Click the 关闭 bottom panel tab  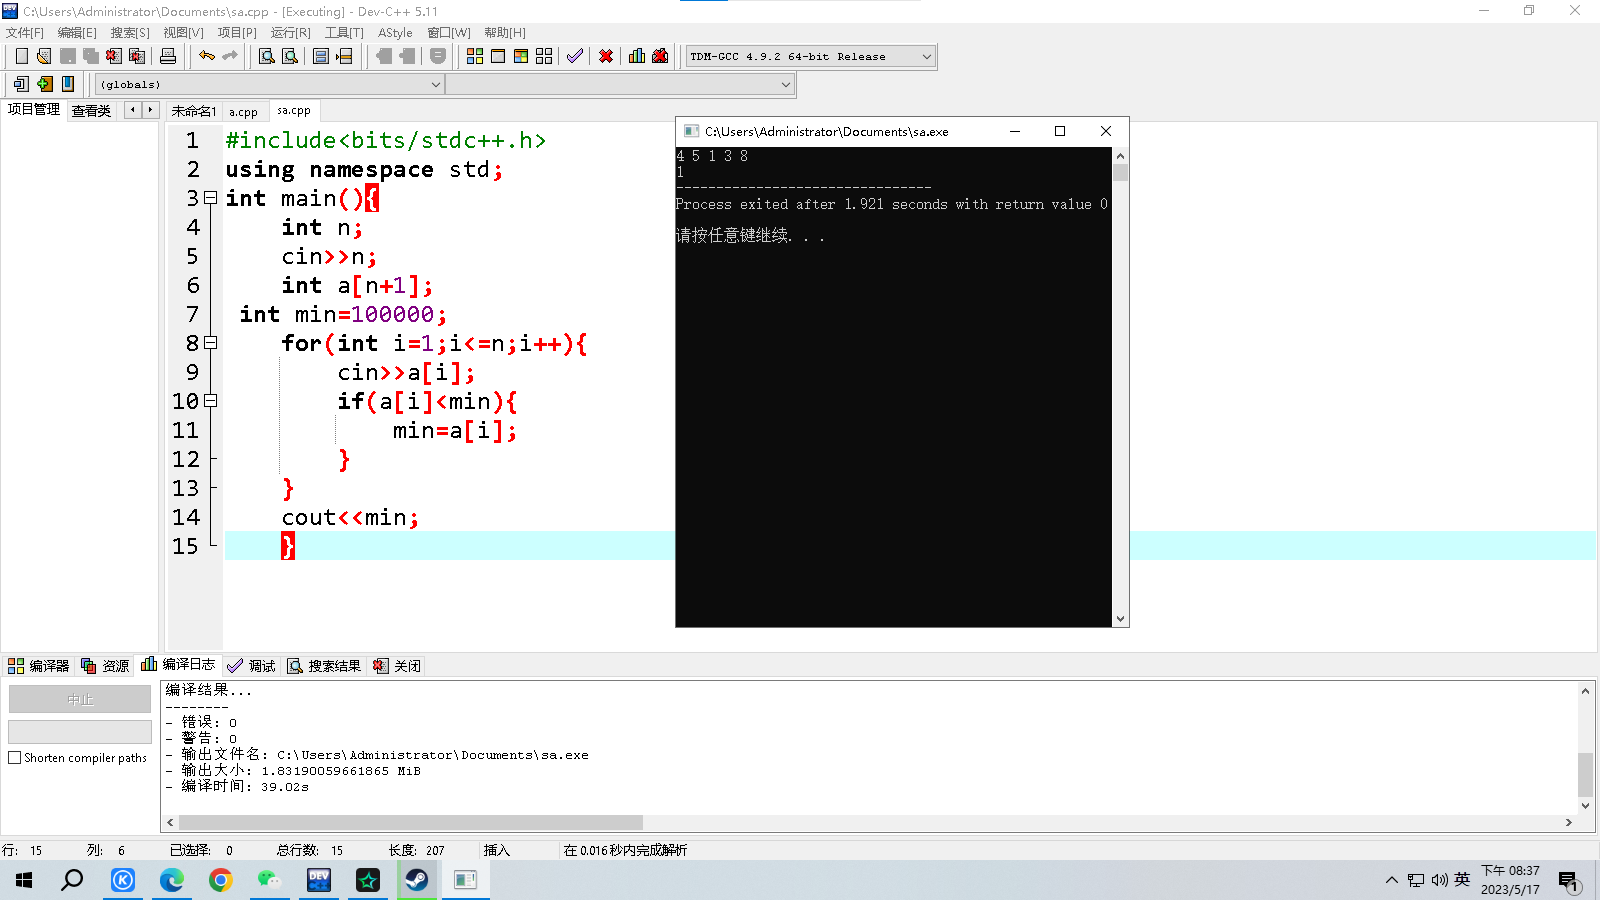tap(397, 665)
